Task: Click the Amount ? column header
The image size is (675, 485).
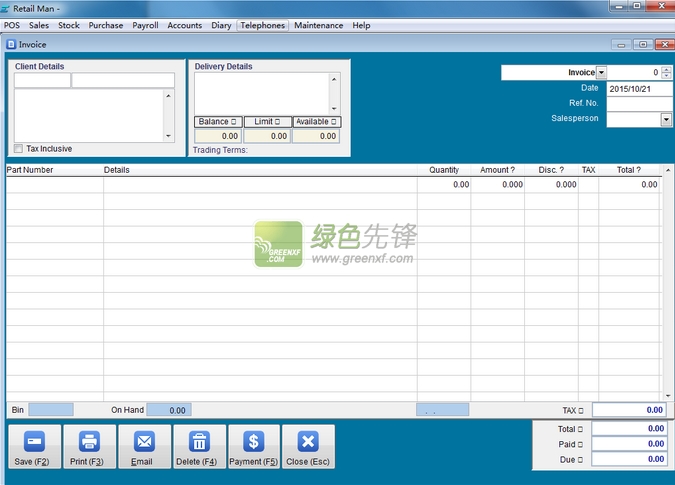Action: click(497, 170)
